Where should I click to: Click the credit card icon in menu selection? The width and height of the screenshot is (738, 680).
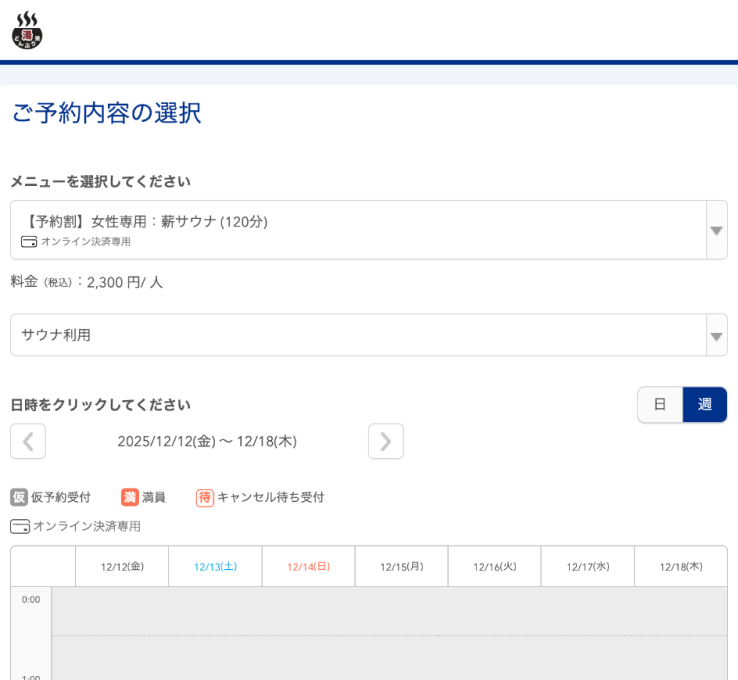pyautogui.click(x=29, y=242)
